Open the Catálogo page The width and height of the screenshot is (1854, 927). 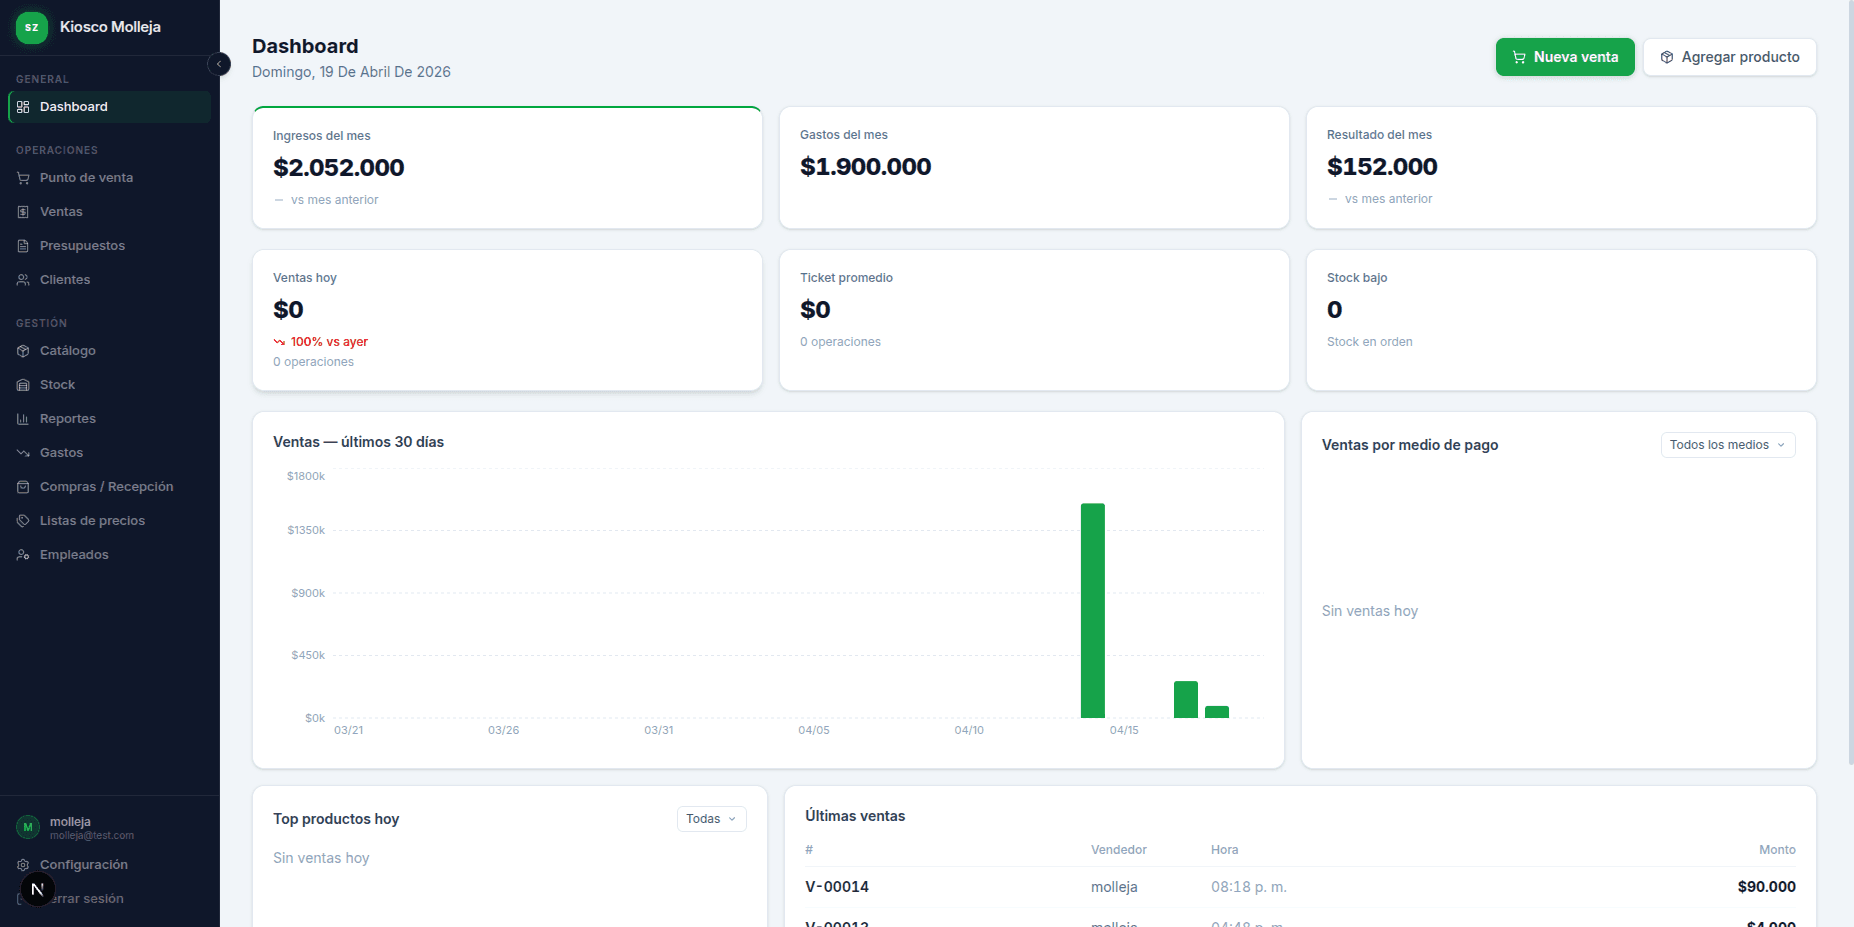coord(110,351)
